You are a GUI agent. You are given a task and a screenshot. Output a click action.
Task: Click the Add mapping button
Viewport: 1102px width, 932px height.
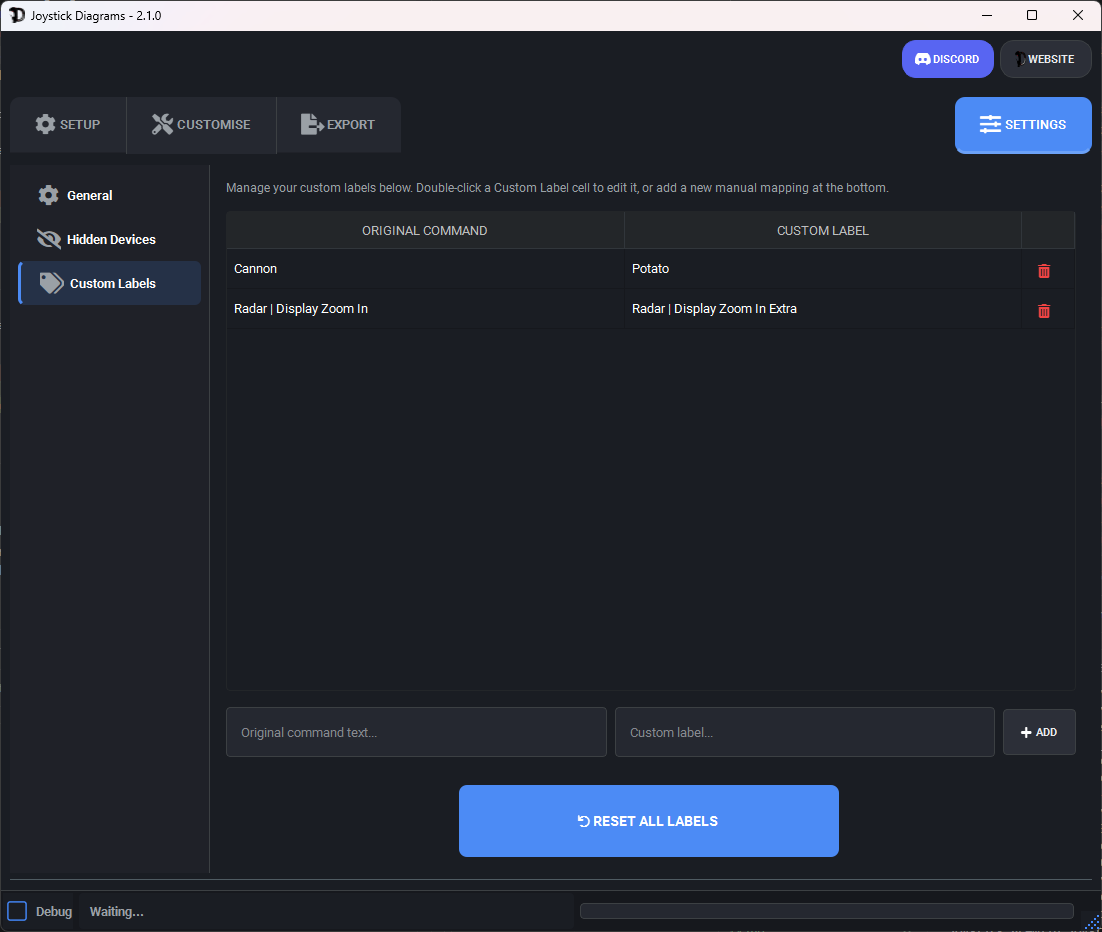coord(1039,732)
